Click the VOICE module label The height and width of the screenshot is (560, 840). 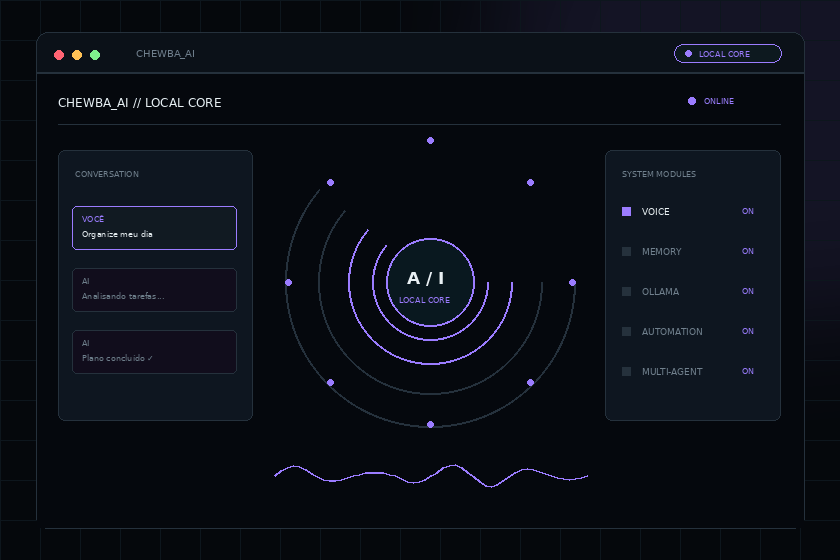coord(656,212)
